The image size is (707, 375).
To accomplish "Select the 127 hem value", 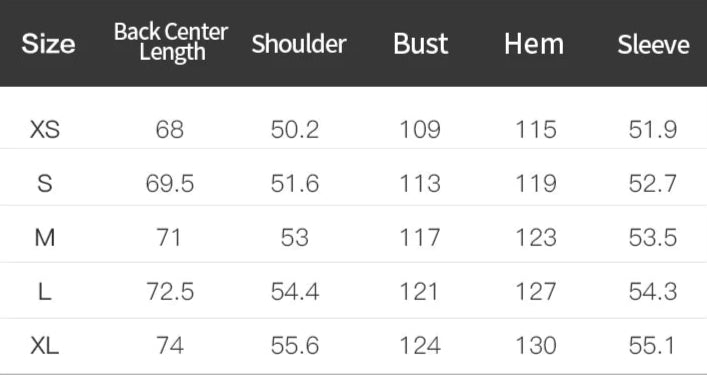I will click(x=536, y=292).
